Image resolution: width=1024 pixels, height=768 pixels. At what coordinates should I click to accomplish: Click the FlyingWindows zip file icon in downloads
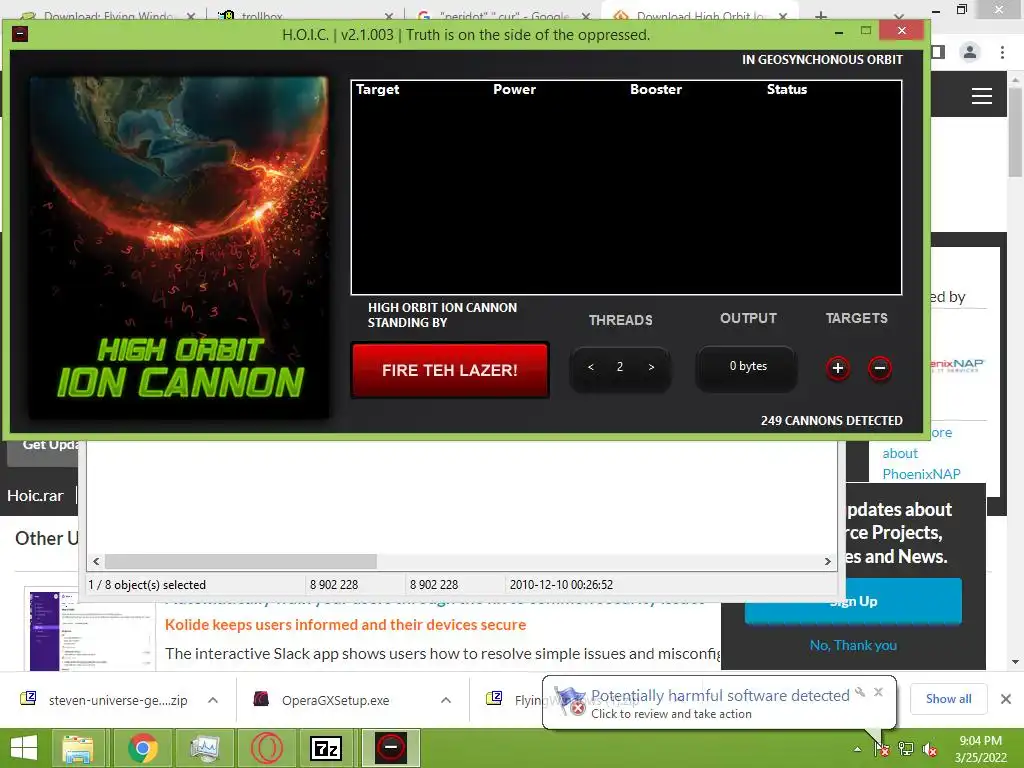coord(494,699)
